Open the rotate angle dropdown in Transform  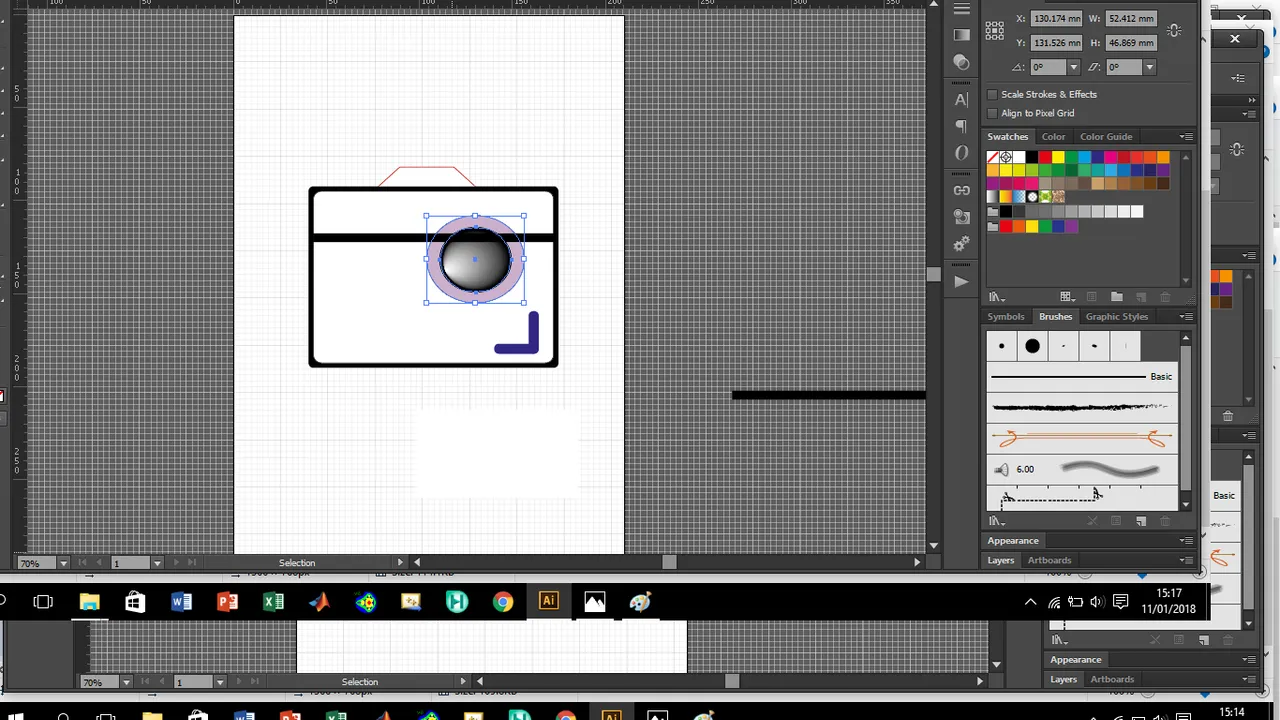click(1073, 67)
